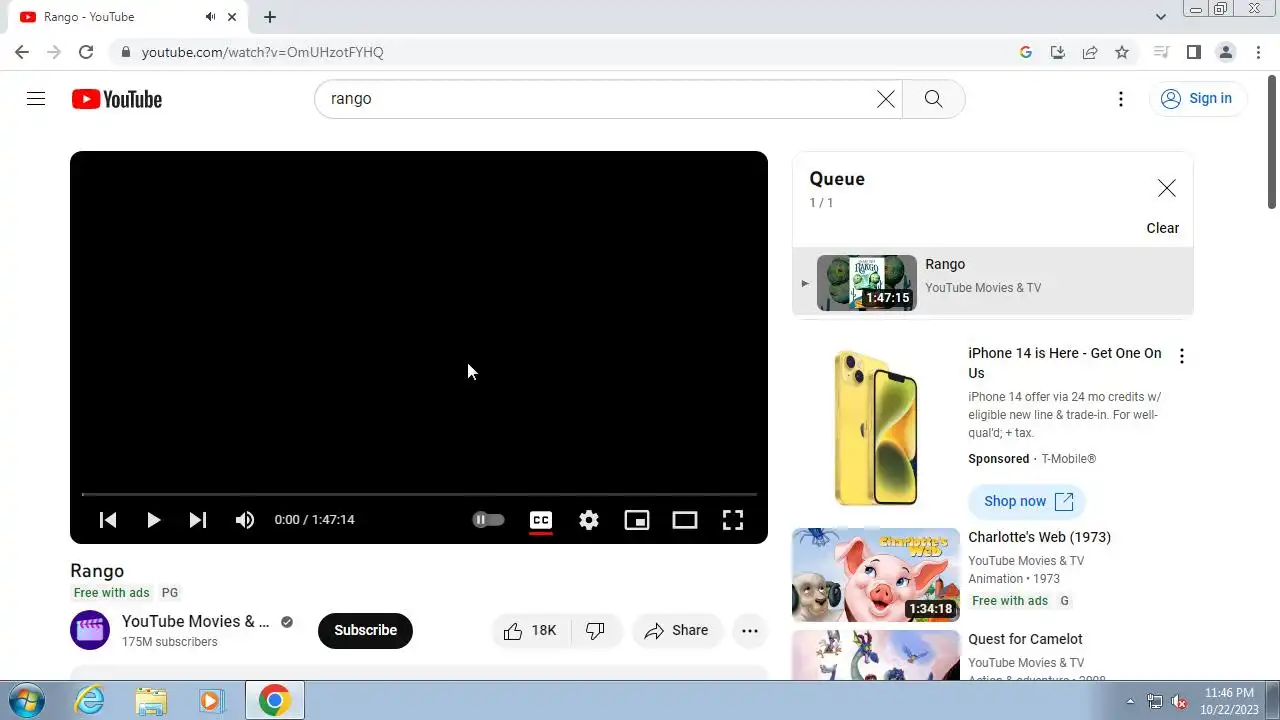
Task: Toggle closed captions CC button
Action: [x=541, y=520]
